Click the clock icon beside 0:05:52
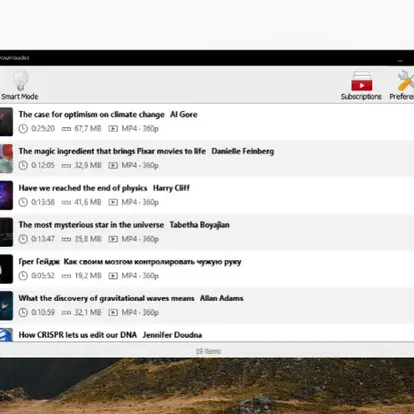The image size is (414, 414). [23, 276]
